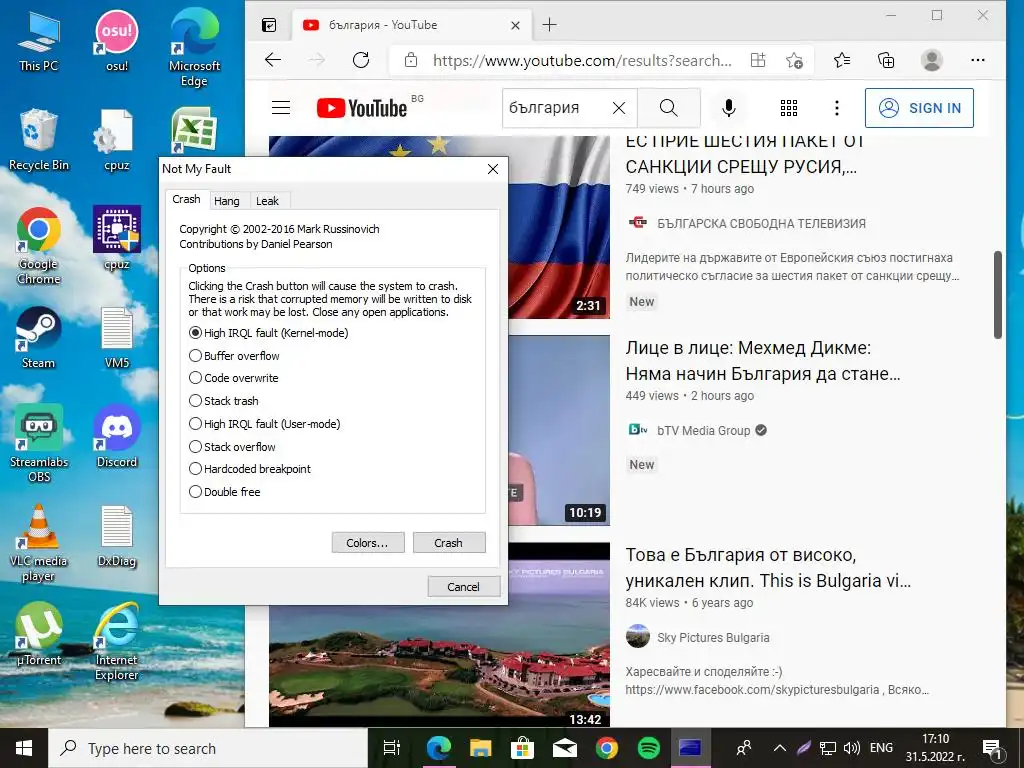The image size is (1024, 768).
Task: Open Edge Settings and more menu
Action: 978,60
